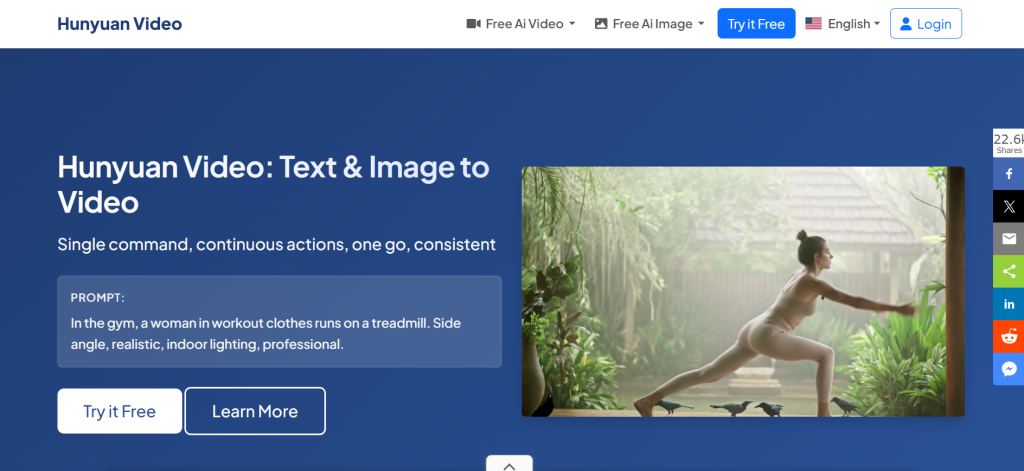Viewport: 1024px width, 471px height.
Task: Click the white Try it Free hero button
Action: (120, 411)
